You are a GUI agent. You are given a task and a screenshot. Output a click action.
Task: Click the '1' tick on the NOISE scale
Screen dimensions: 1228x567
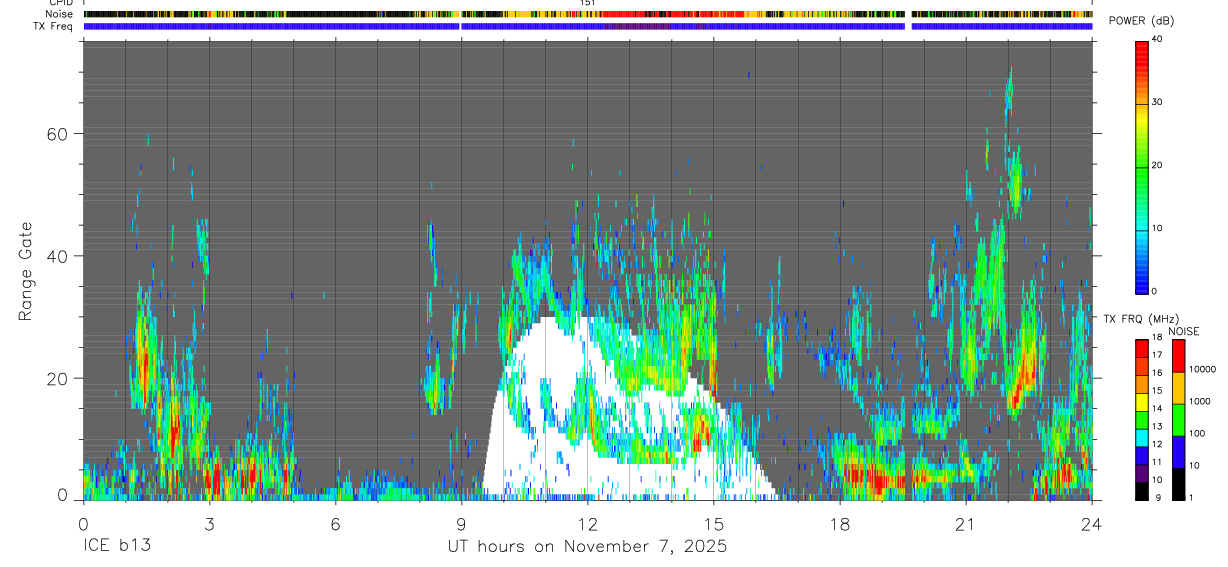tap(1192, 497)
